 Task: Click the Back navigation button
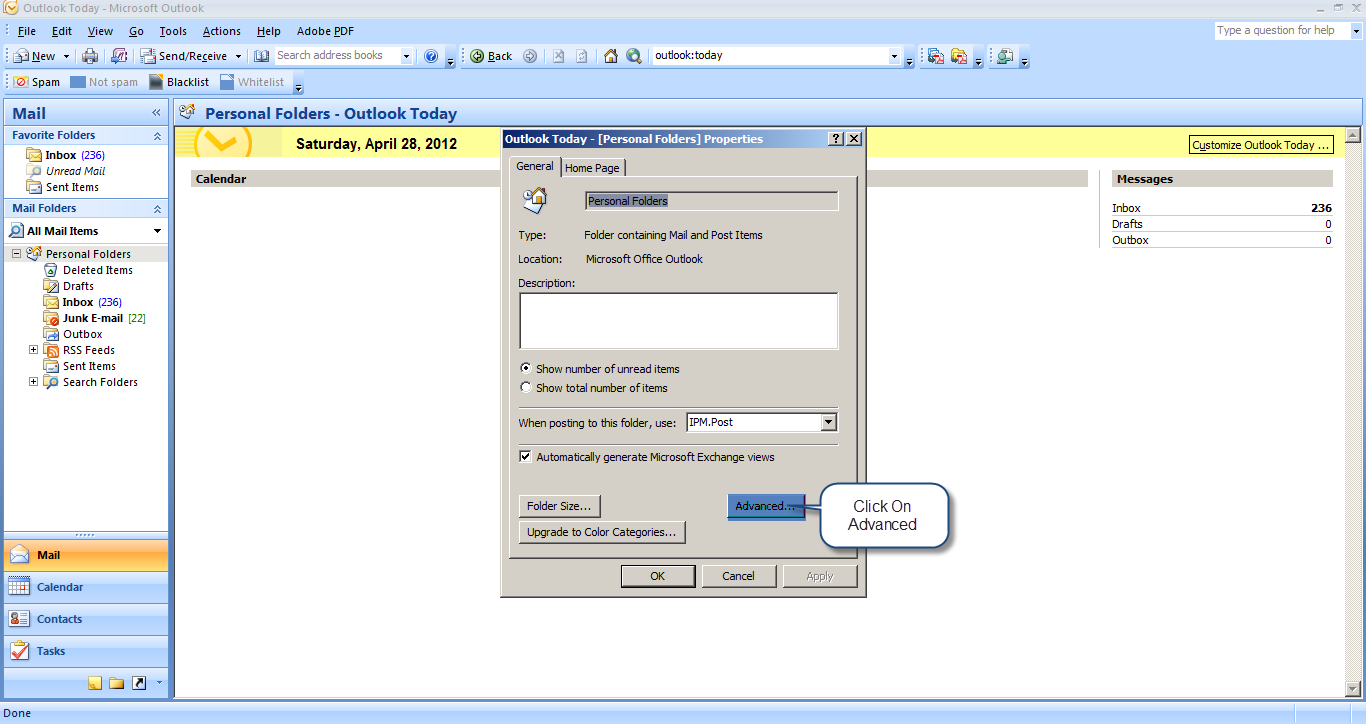click(x=491, y=56)
